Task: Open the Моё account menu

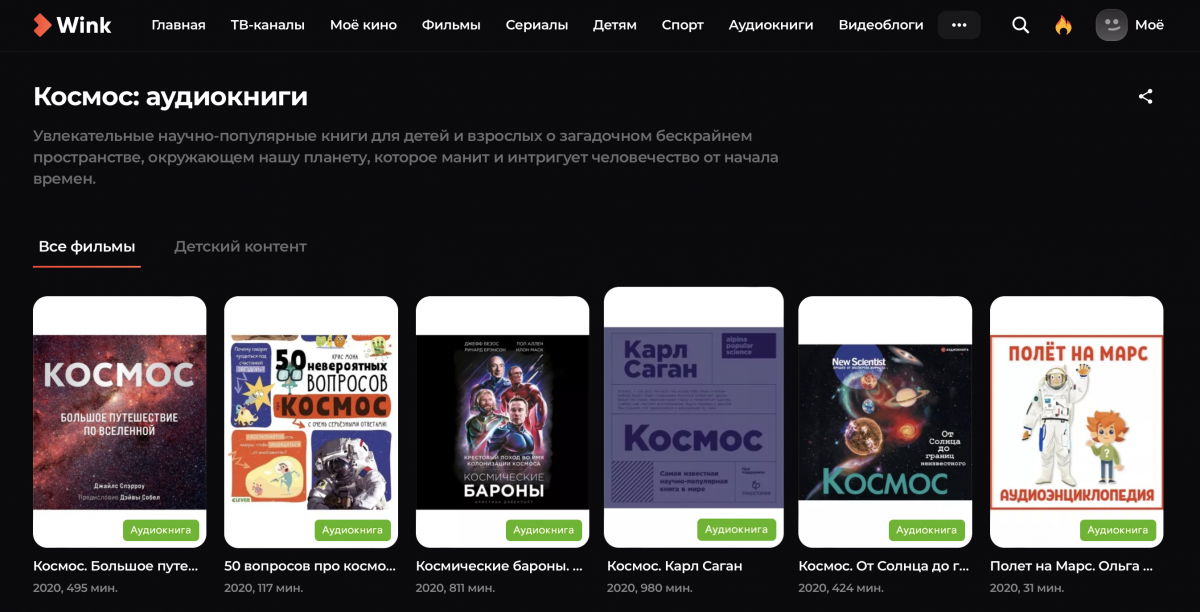Action: [x=1149, y=25]
